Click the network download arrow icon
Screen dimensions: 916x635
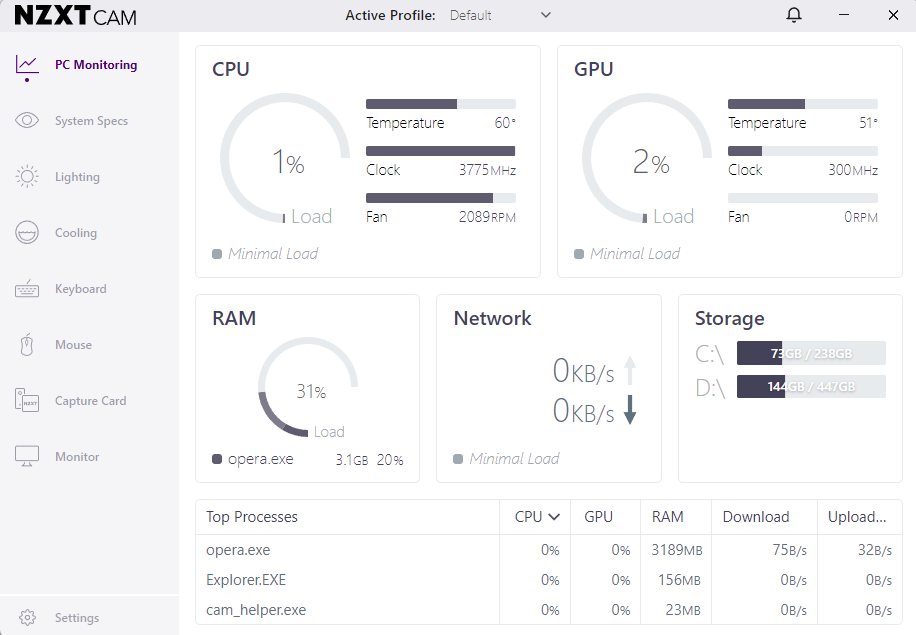click(630, 410)
